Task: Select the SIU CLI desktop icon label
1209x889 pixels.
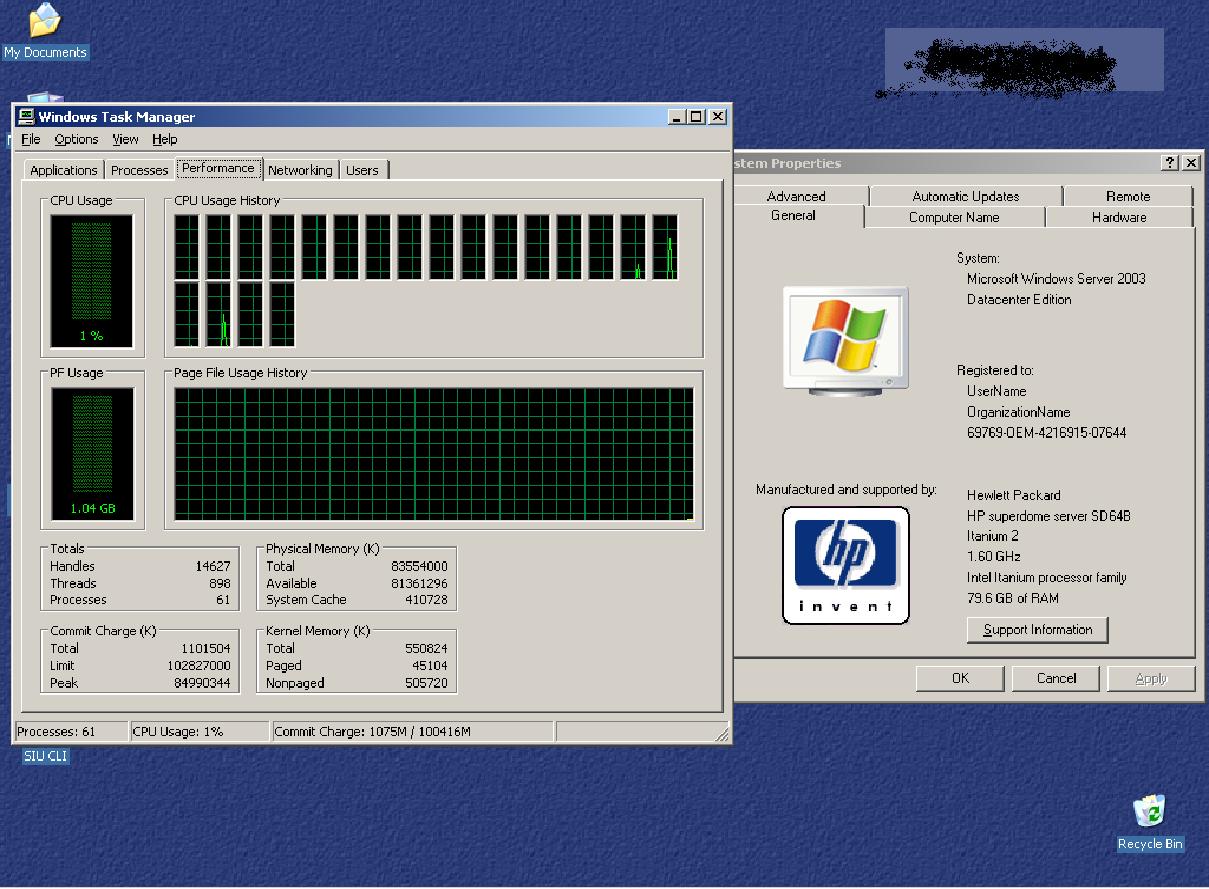Action: tap(46, 756)
